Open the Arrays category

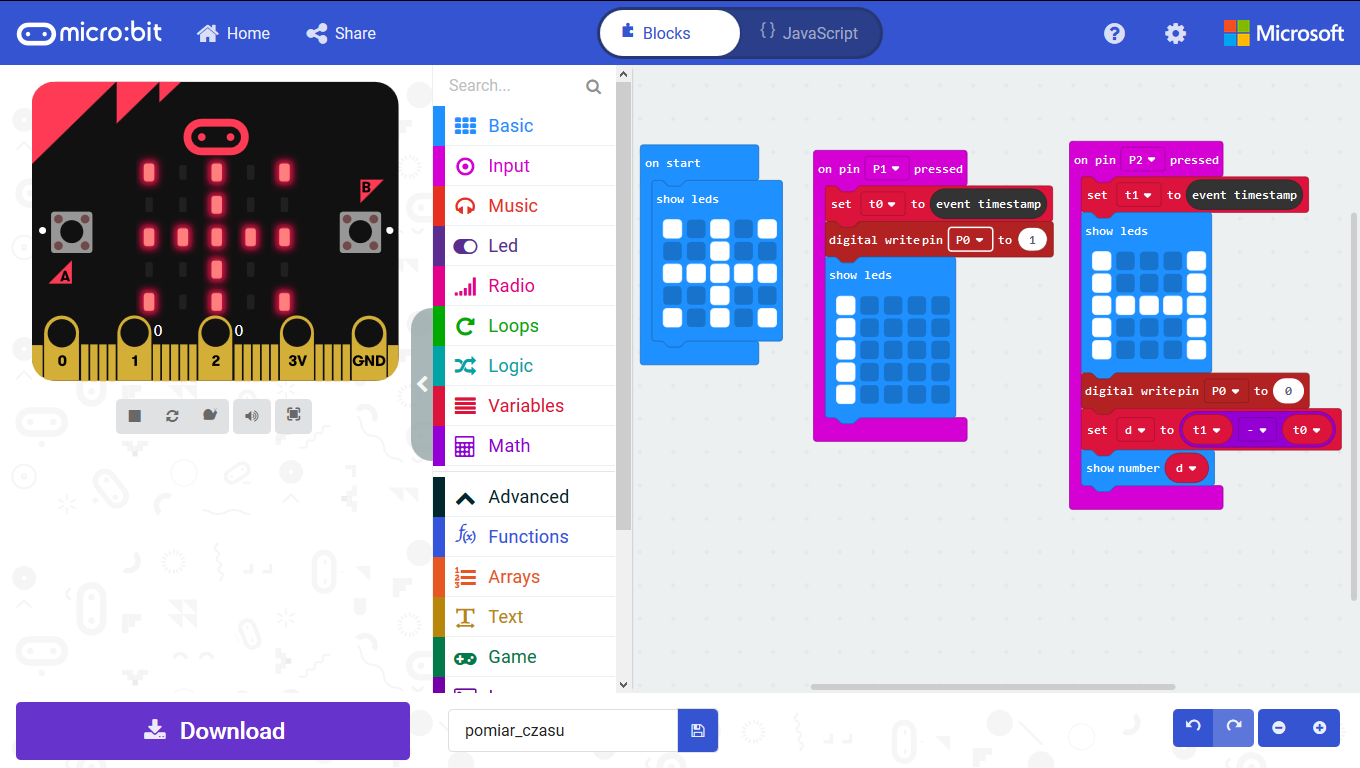click(x=525, y=577)
